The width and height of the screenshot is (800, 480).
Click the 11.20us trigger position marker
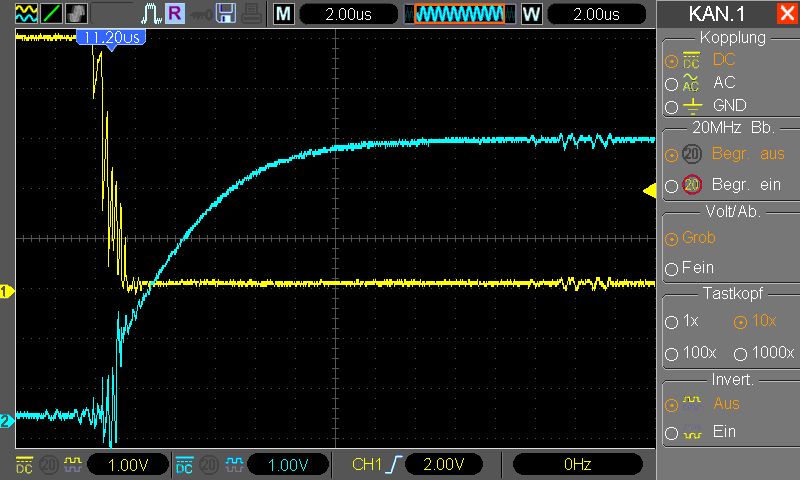coord(110,38)
